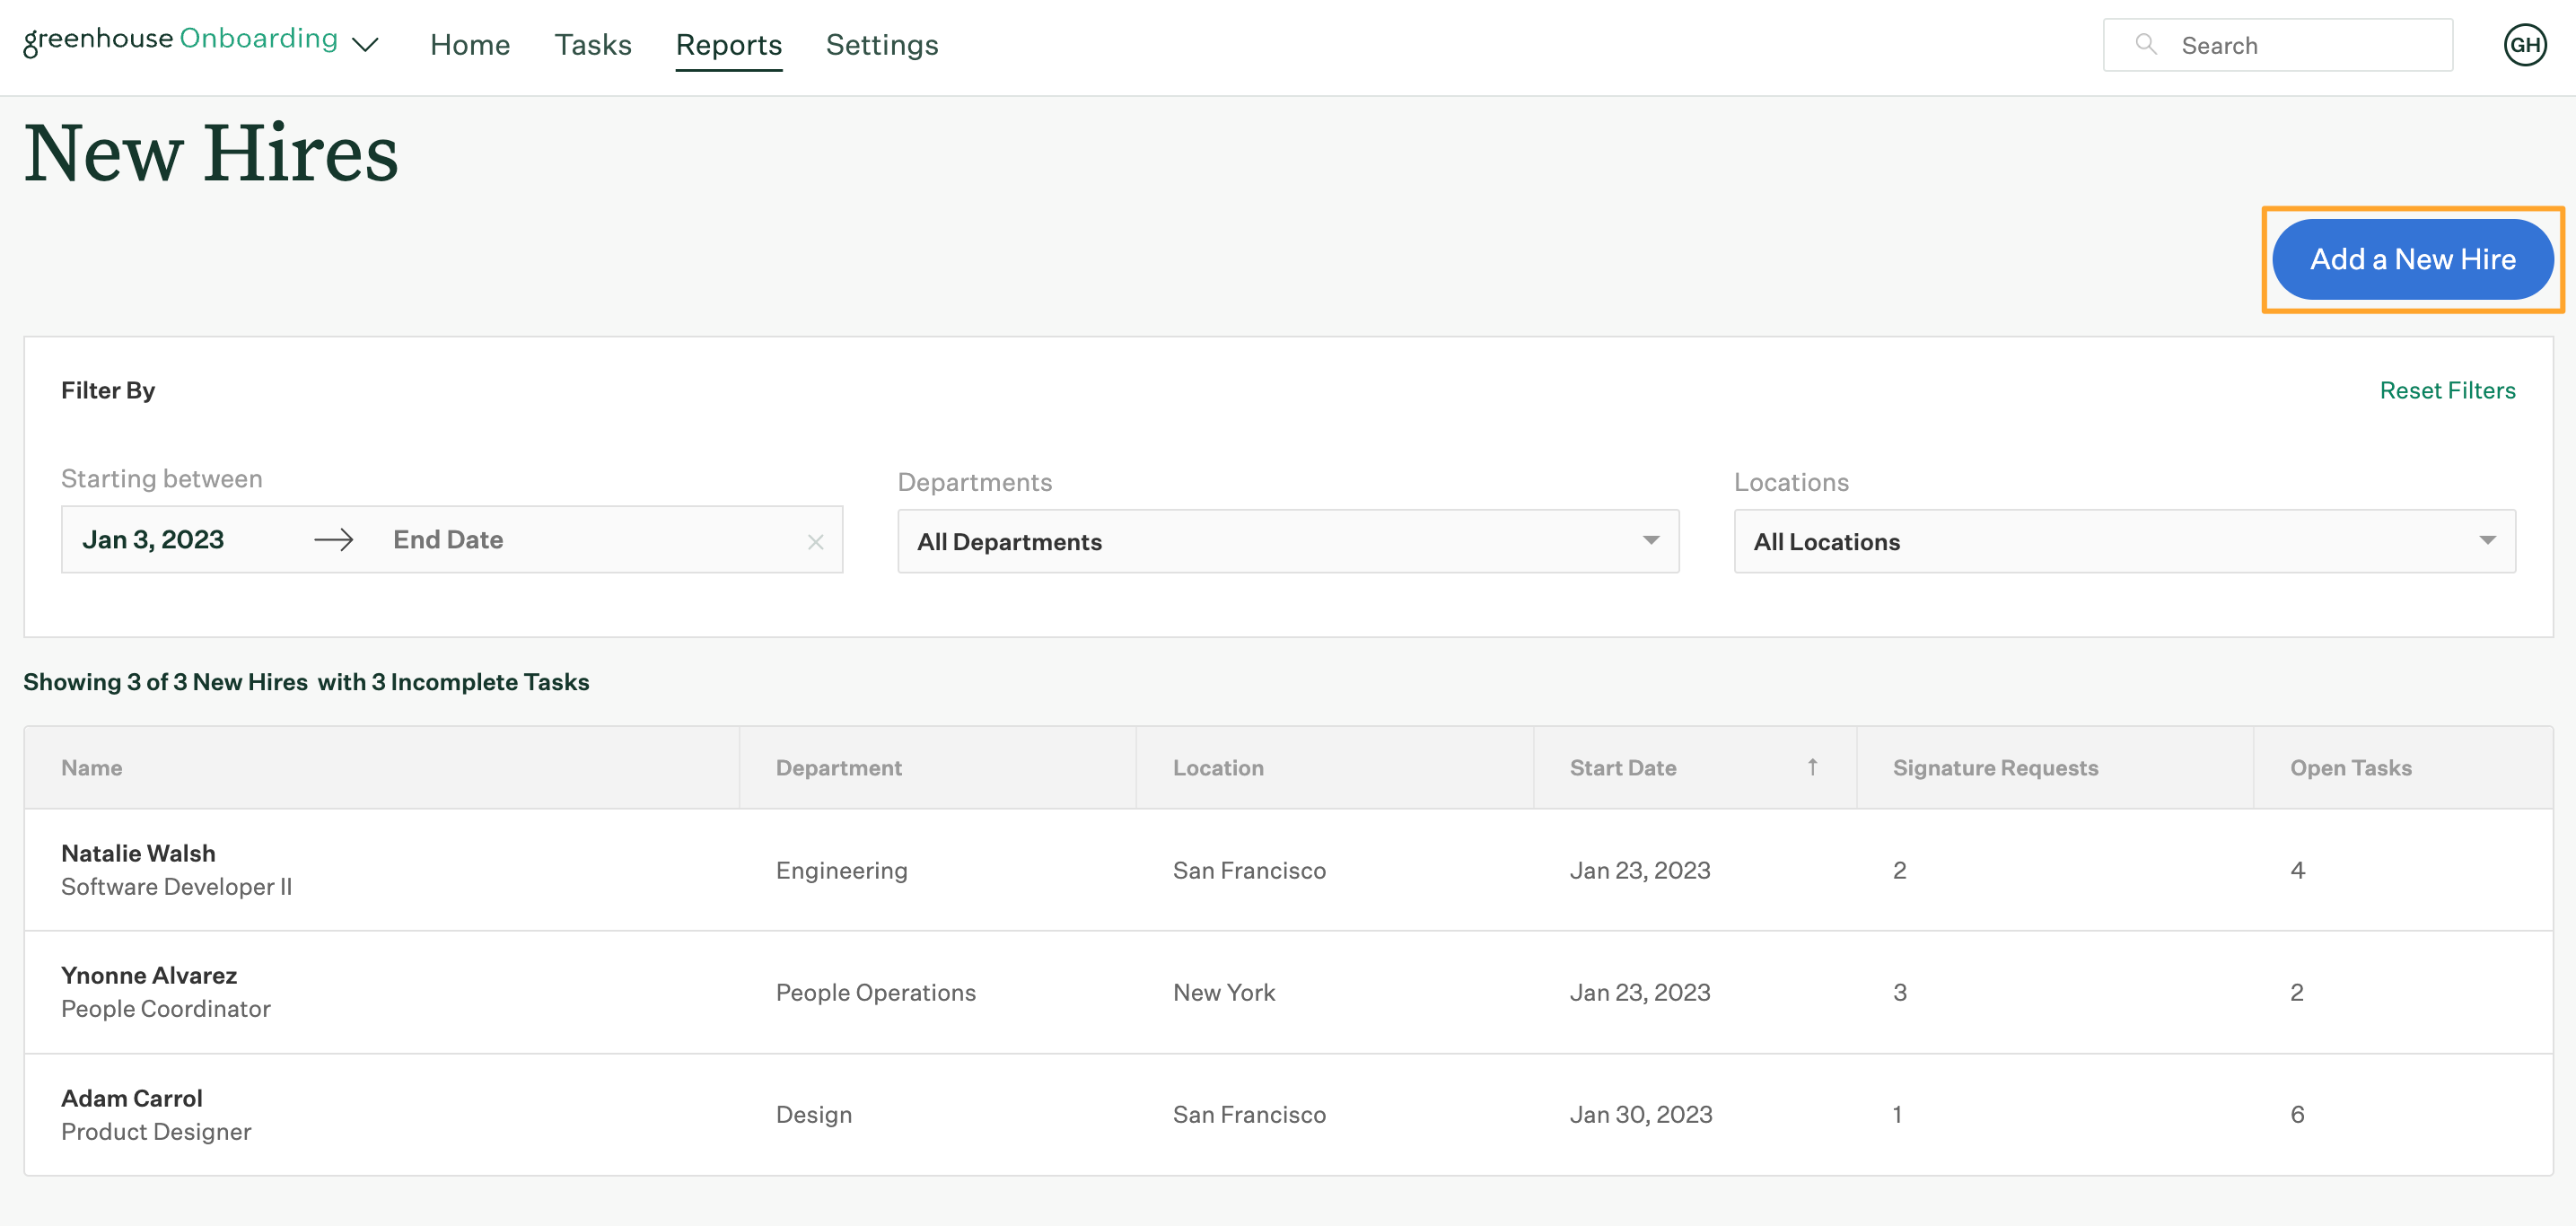Clear the date range with X icon
The height and width of the screenshot is (1226, 2576).
816,541
